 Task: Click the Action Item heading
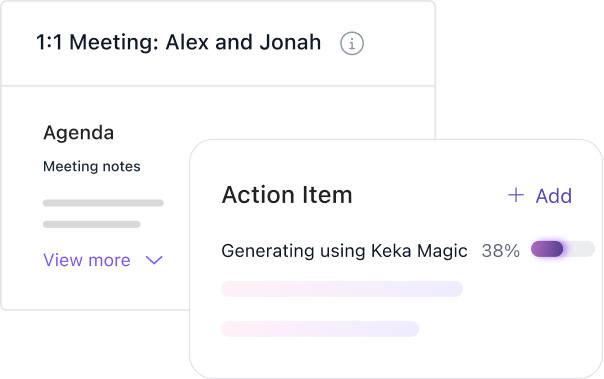(287, 195)
